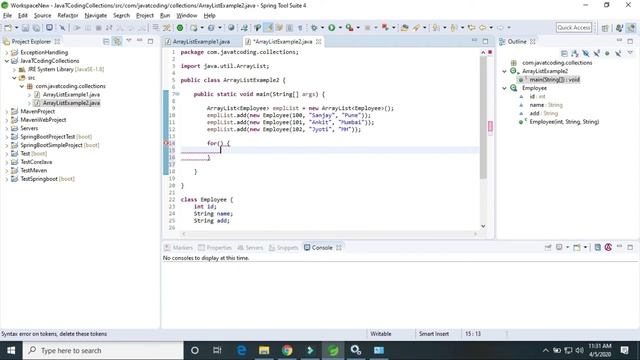Open Microsoft Edge from the taskbar
Screen dimensions: 640x360
point(241,350)
